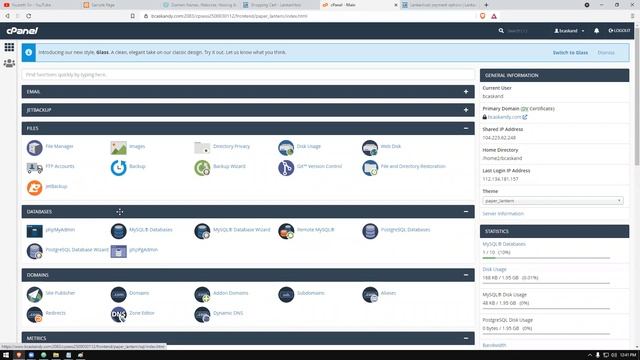Open the Domains icon
The width and height of the screenshot is (640, 360).
click(118, 294)
